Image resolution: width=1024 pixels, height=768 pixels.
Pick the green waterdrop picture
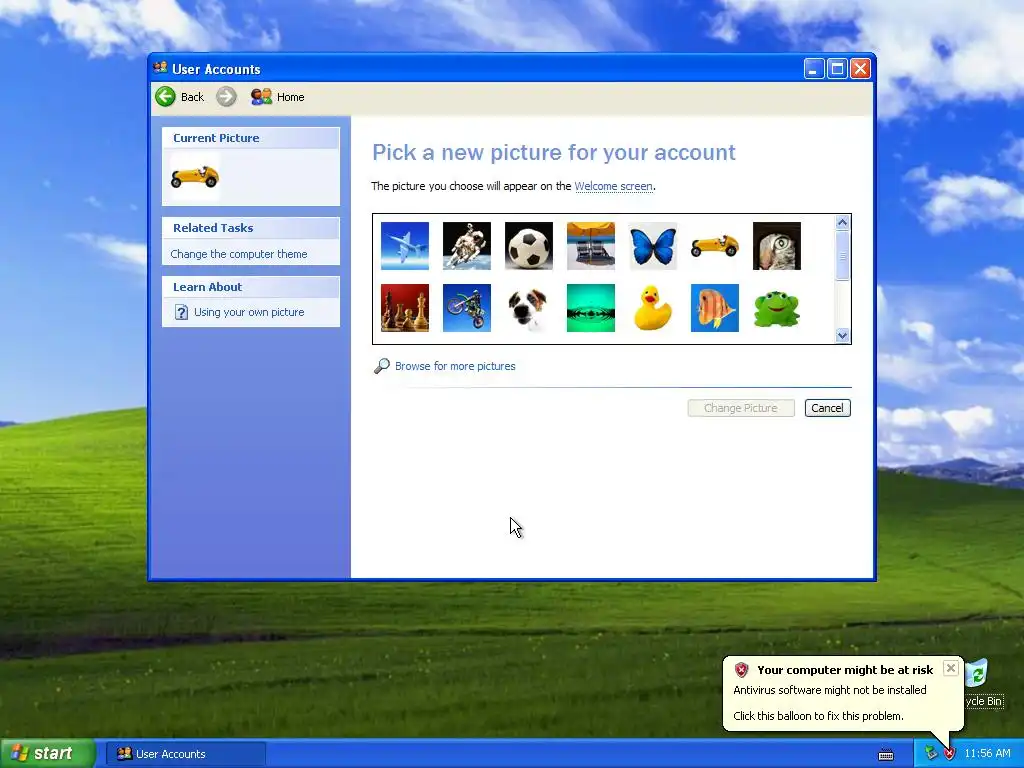[x=591, y=308]
